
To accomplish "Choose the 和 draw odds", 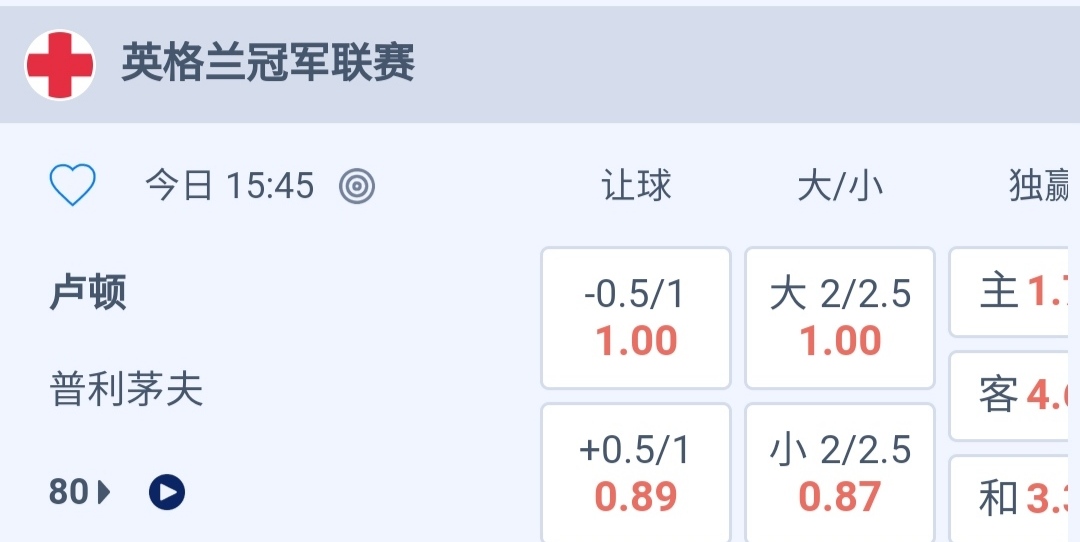I will click(1015, 498).
